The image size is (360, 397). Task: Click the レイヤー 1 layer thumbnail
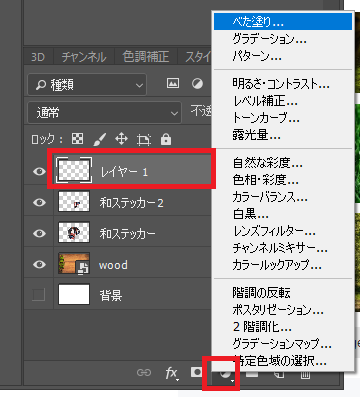pyautogui.click(x=74, y=170)
